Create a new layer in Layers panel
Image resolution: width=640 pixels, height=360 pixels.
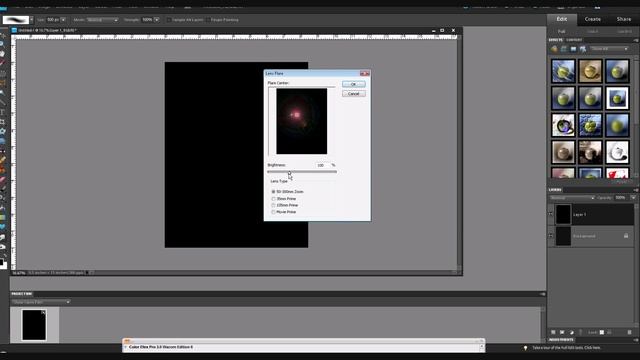click(x=553, y=332)
